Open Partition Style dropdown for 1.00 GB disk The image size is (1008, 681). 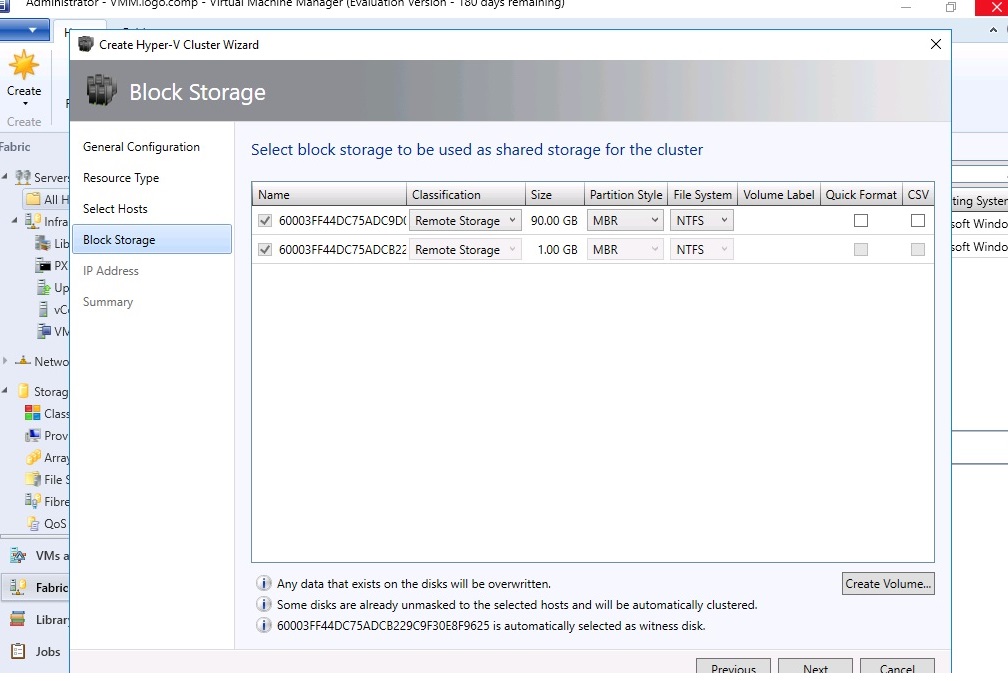(x=625, y=250)
